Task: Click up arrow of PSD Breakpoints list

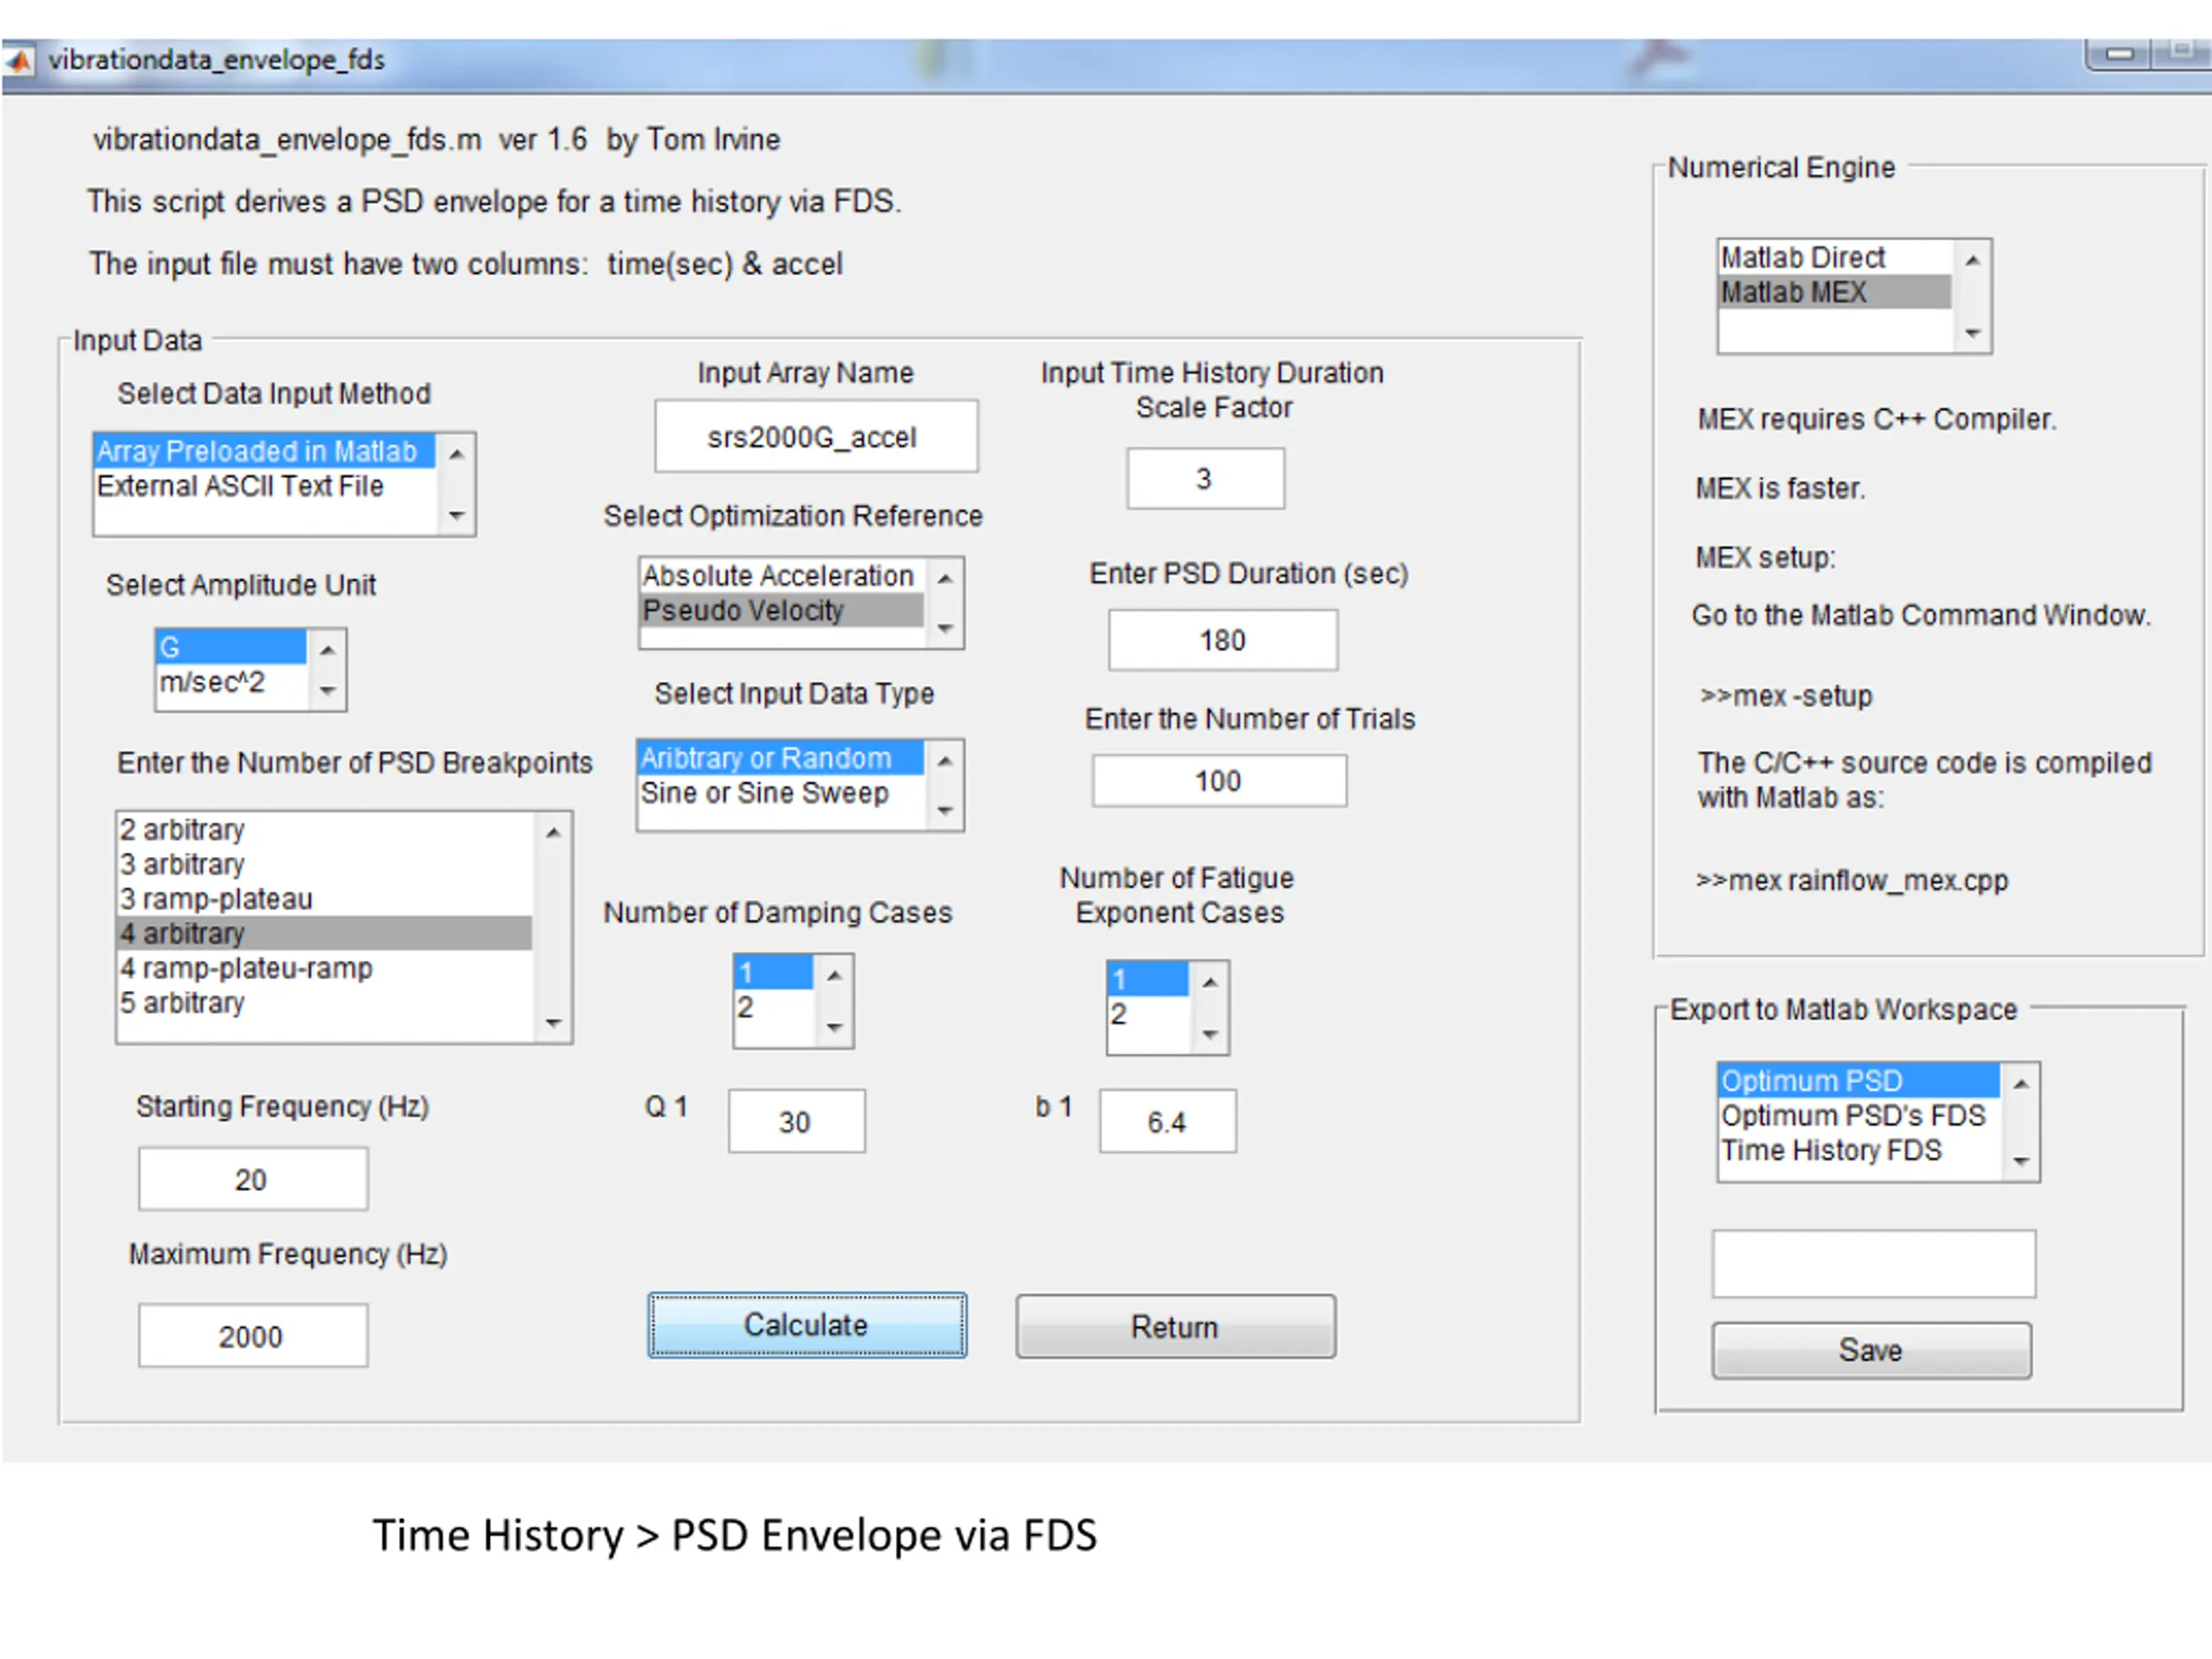Action: tap(553, 832)
